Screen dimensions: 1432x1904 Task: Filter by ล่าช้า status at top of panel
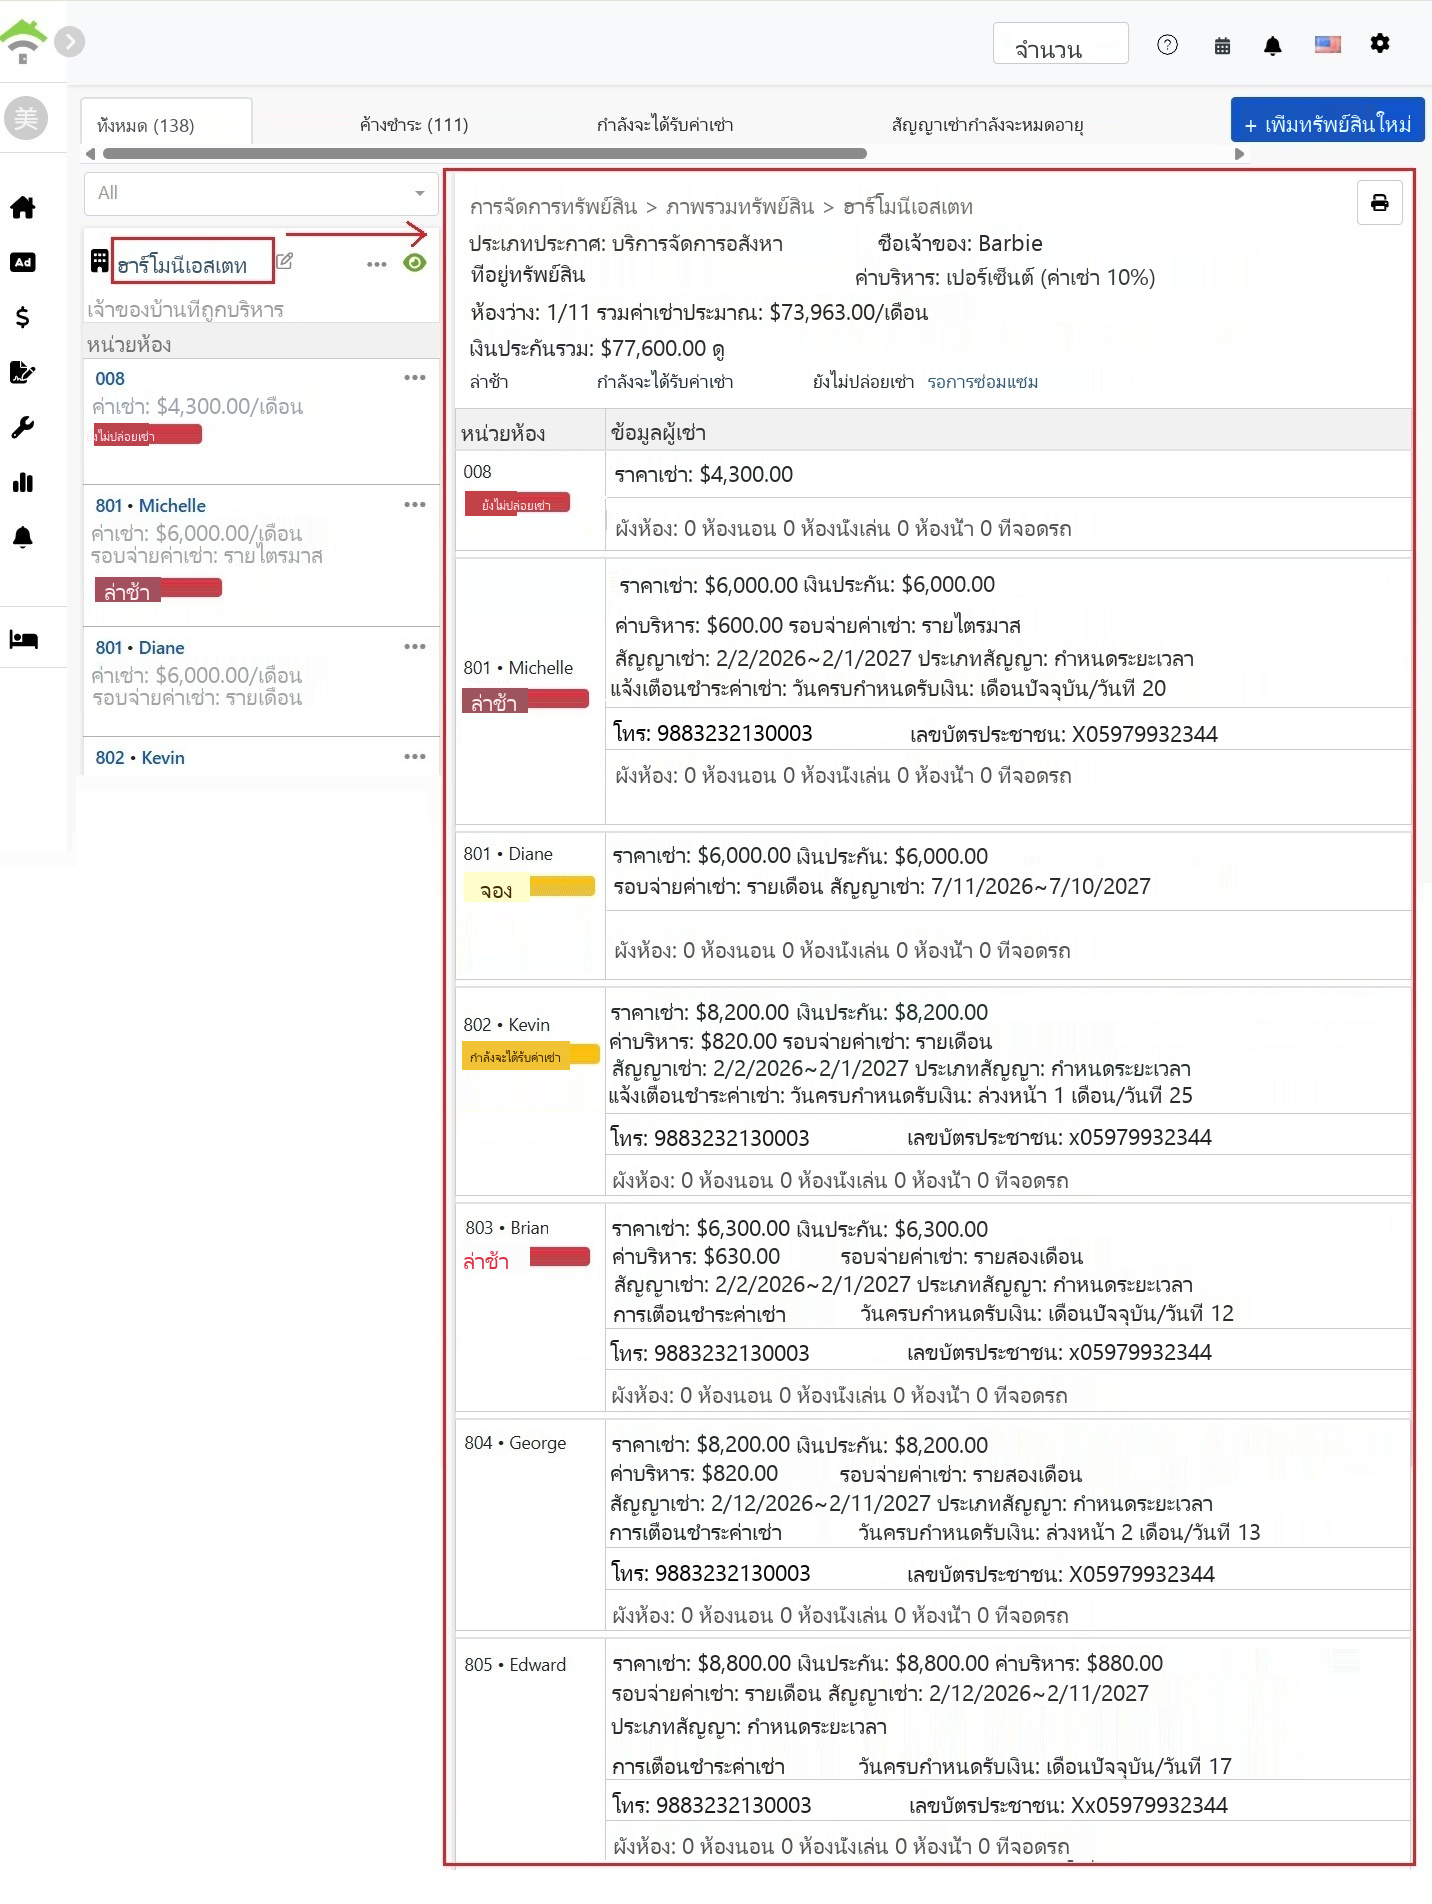pos(489,381)
